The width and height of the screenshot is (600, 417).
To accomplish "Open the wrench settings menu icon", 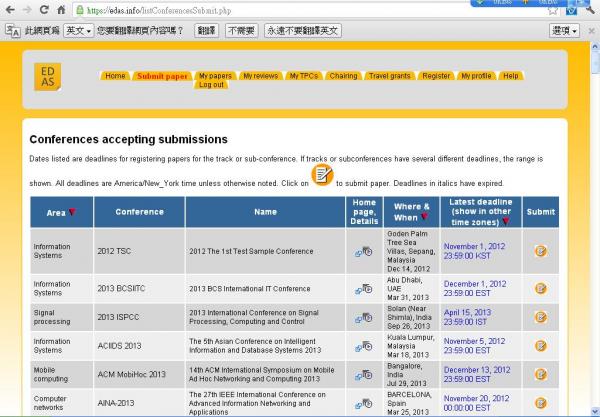I will 590,10.
